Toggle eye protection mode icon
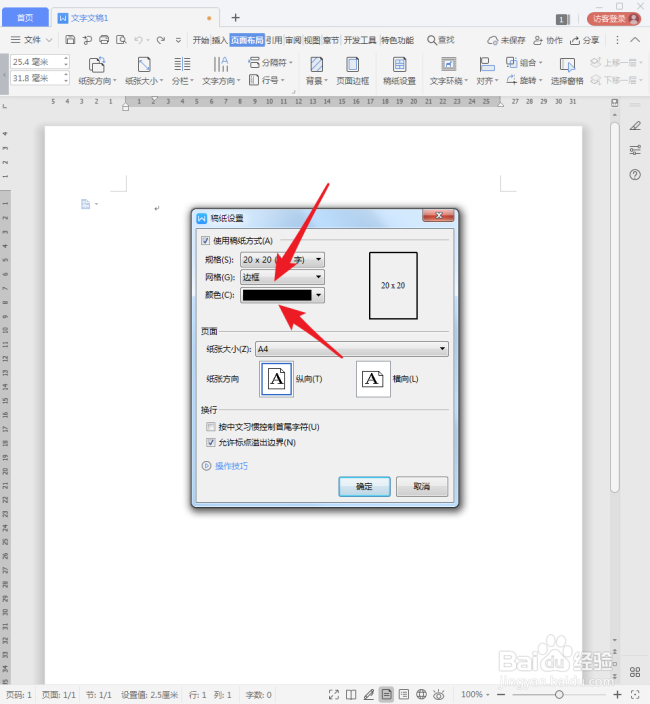 click(x=439, y=695)
